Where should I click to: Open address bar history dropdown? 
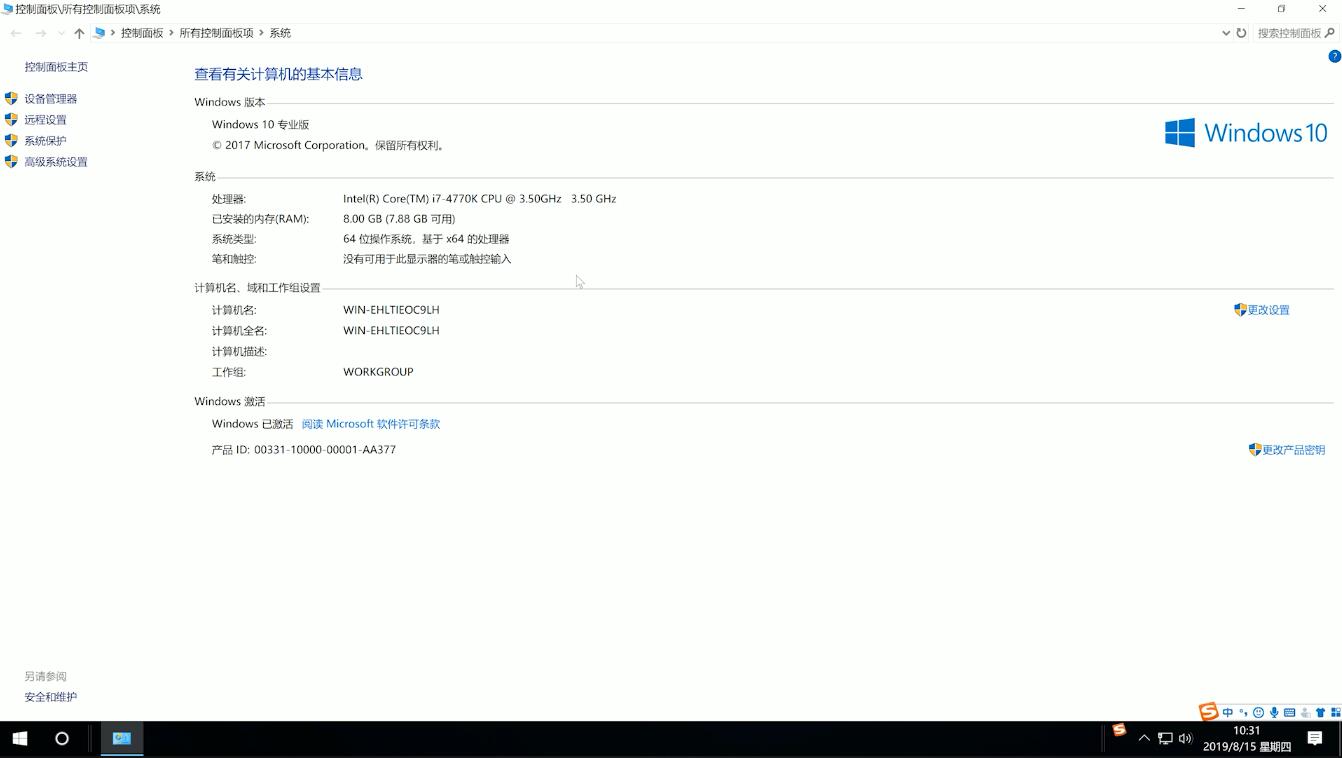click(x=1226, y=33)
